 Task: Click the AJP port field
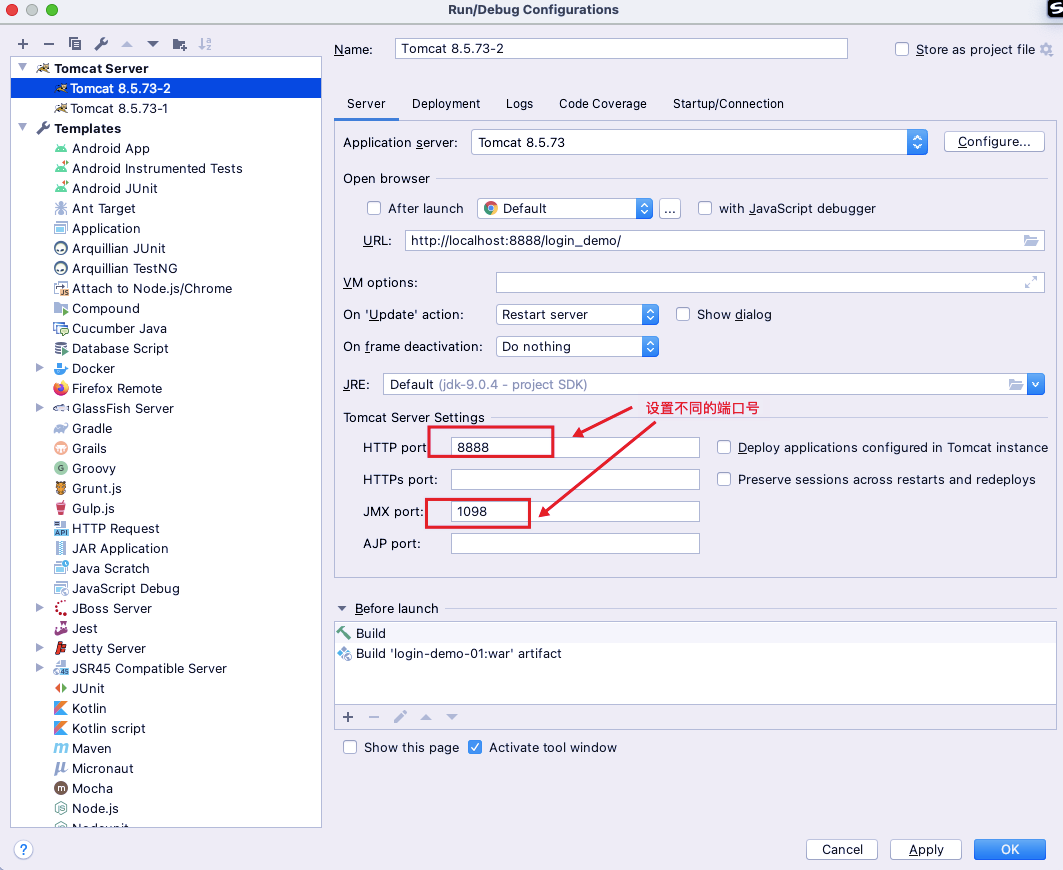coord(575,544)
